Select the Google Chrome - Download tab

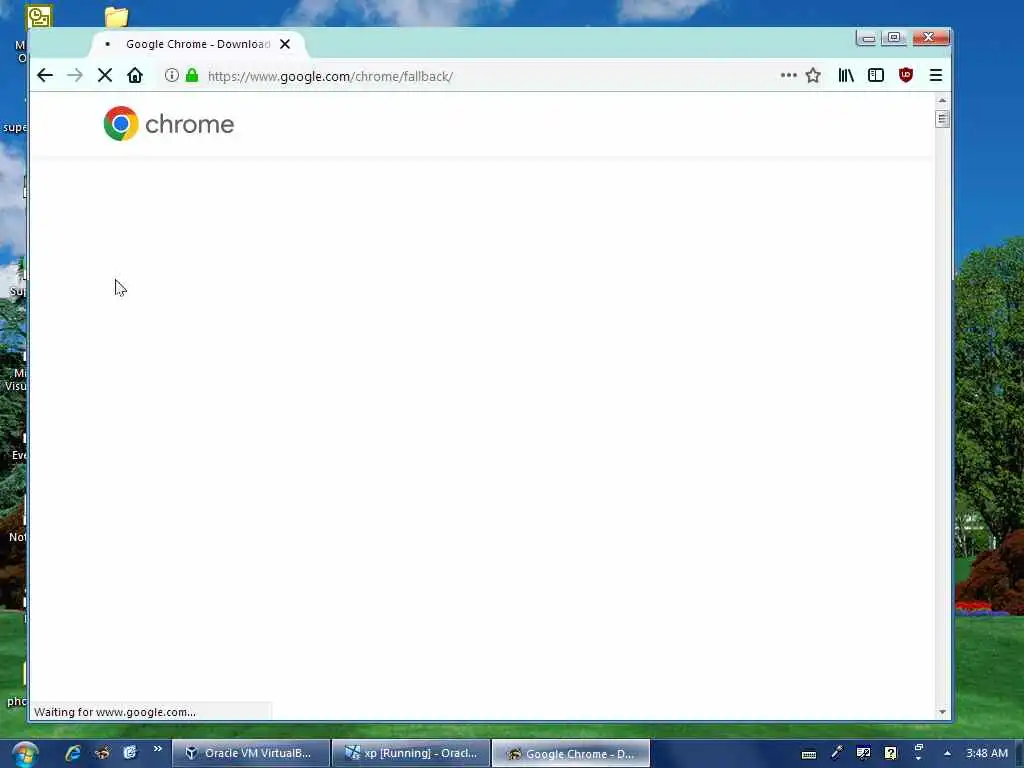[x=199, y=44]
